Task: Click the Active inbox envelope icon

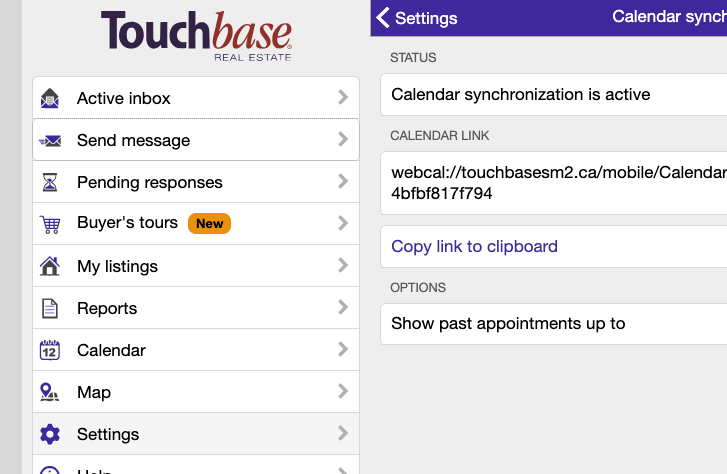Action: 49,98
